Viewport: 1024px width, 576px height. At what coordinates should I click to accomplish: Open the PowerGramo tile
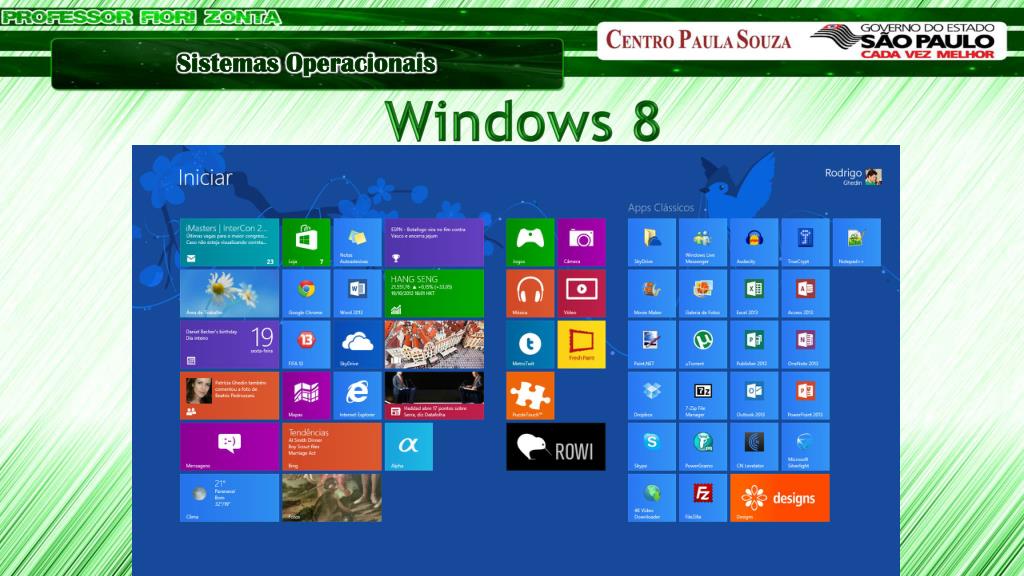pos(703,447)
